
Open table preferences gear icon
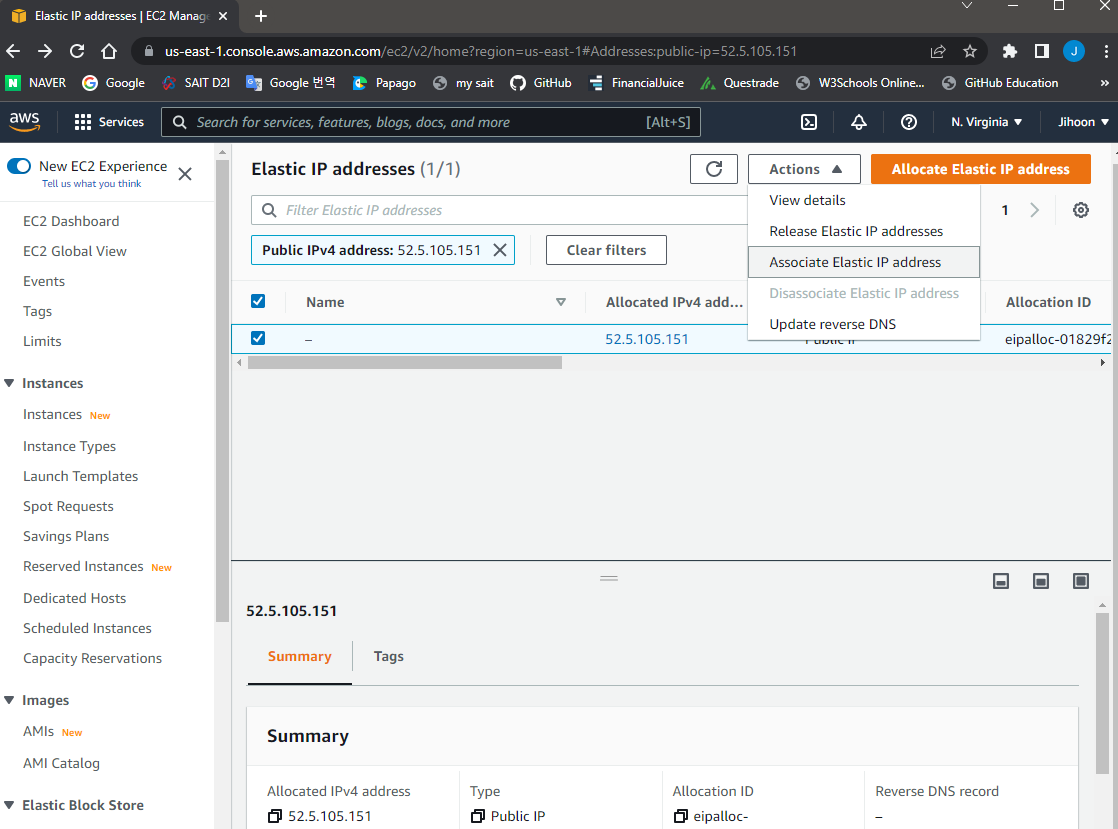pyautogui.click(x=1081, y=210)
